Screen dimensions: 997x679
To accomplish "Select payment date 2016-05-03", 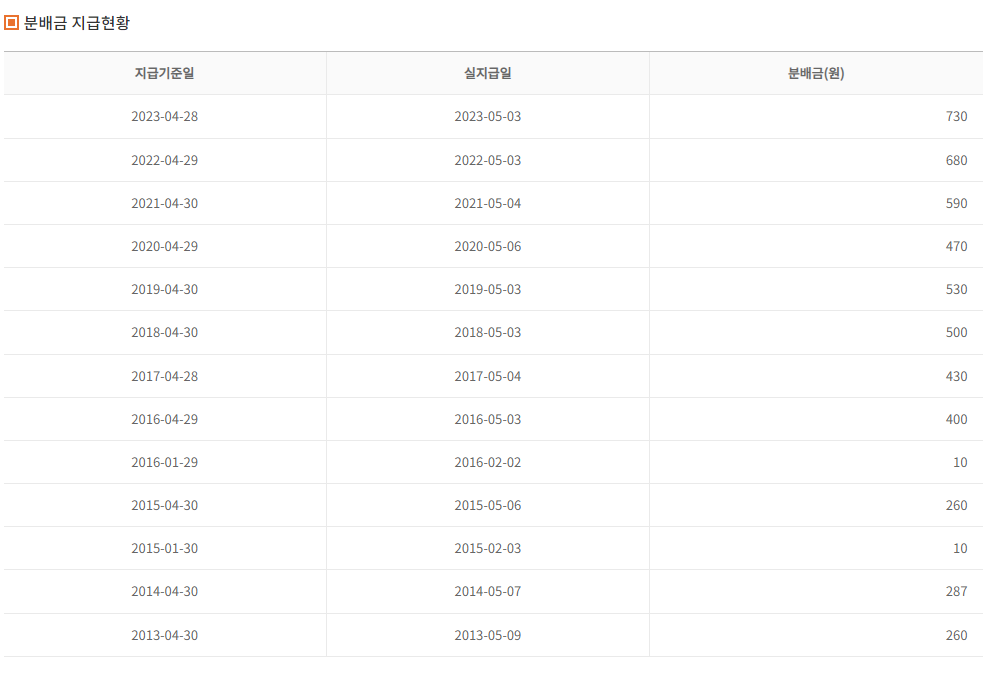I will point(488,420).
